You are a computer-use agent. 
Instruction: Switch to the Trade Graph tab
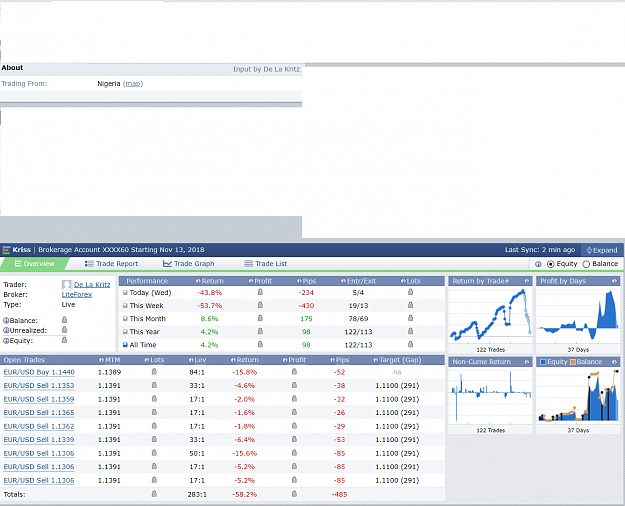click(x=189, y=264)
